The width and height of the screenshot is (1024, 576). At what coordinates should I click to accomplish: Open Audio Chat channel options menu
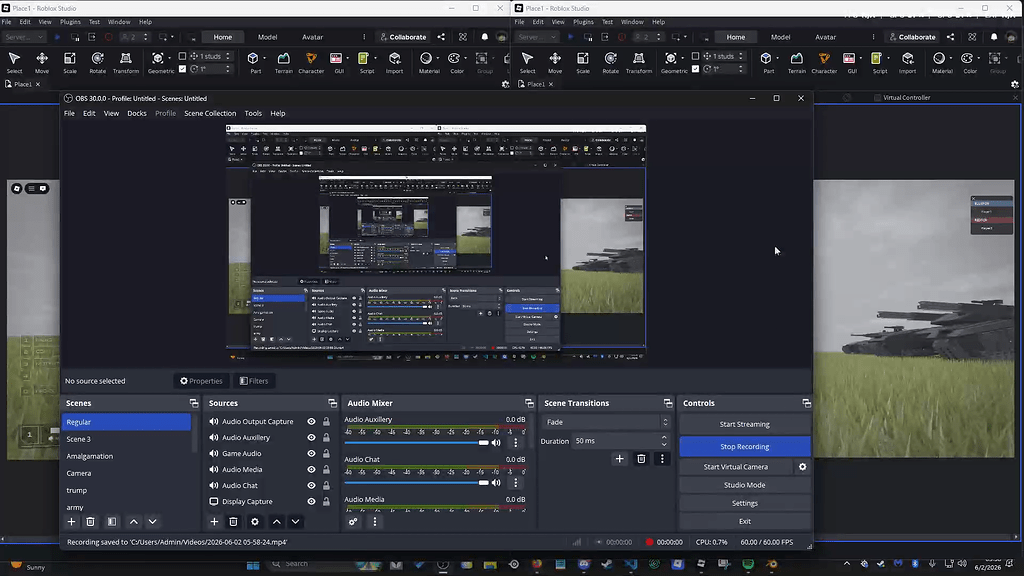coord(515,483)
